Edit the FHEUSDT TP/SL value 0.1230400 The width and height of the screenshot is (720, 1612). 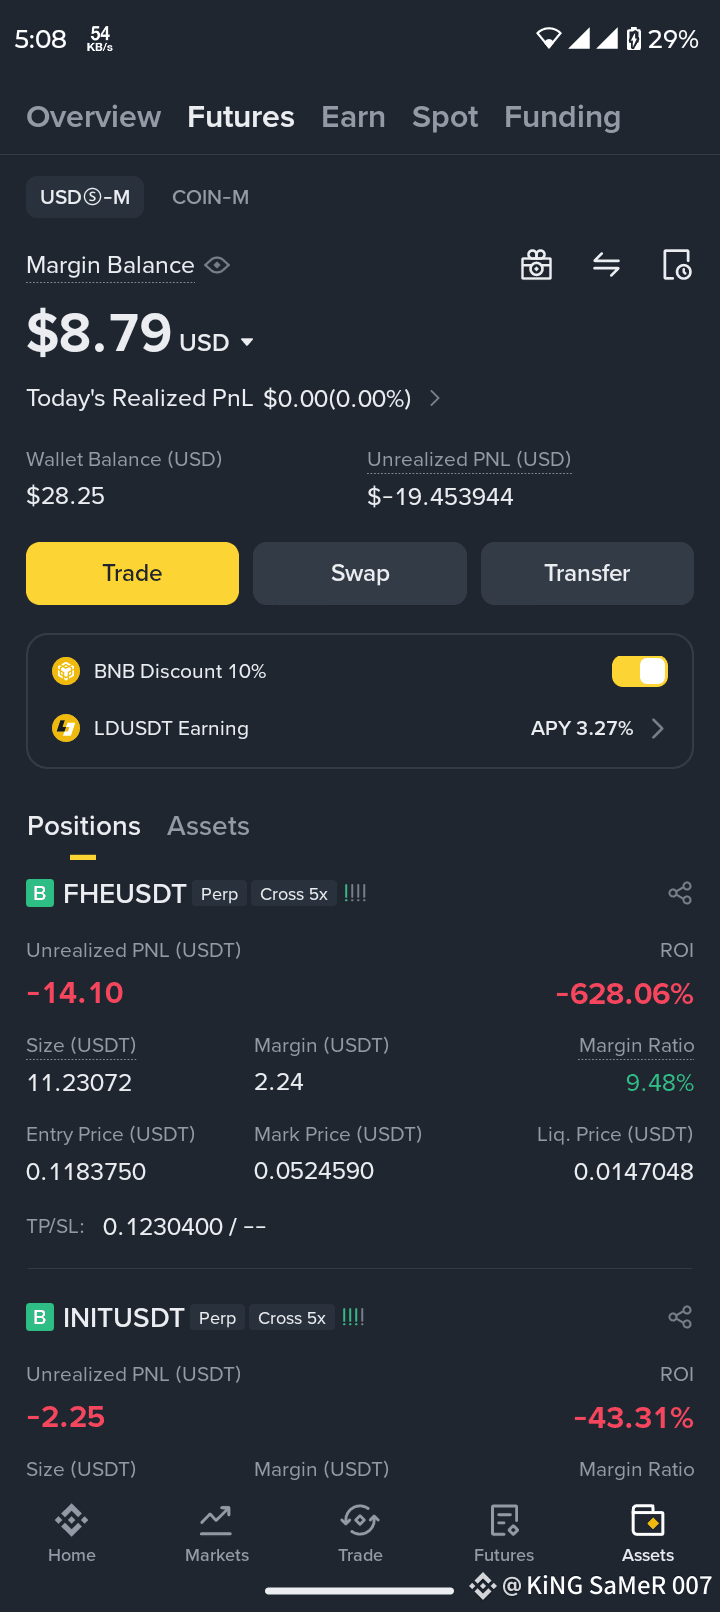[163, 1226]
